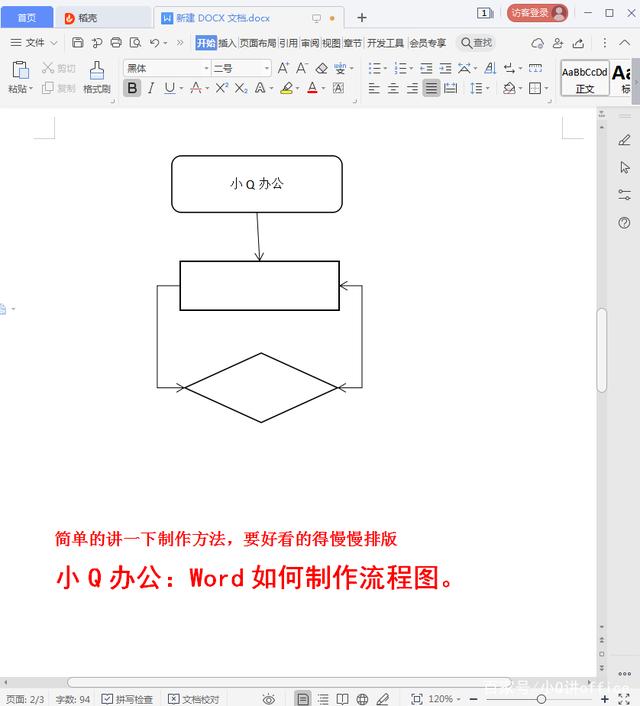Align text right
Screen dimensions: 640x706
pyautogui.click(x=412, y=88)
